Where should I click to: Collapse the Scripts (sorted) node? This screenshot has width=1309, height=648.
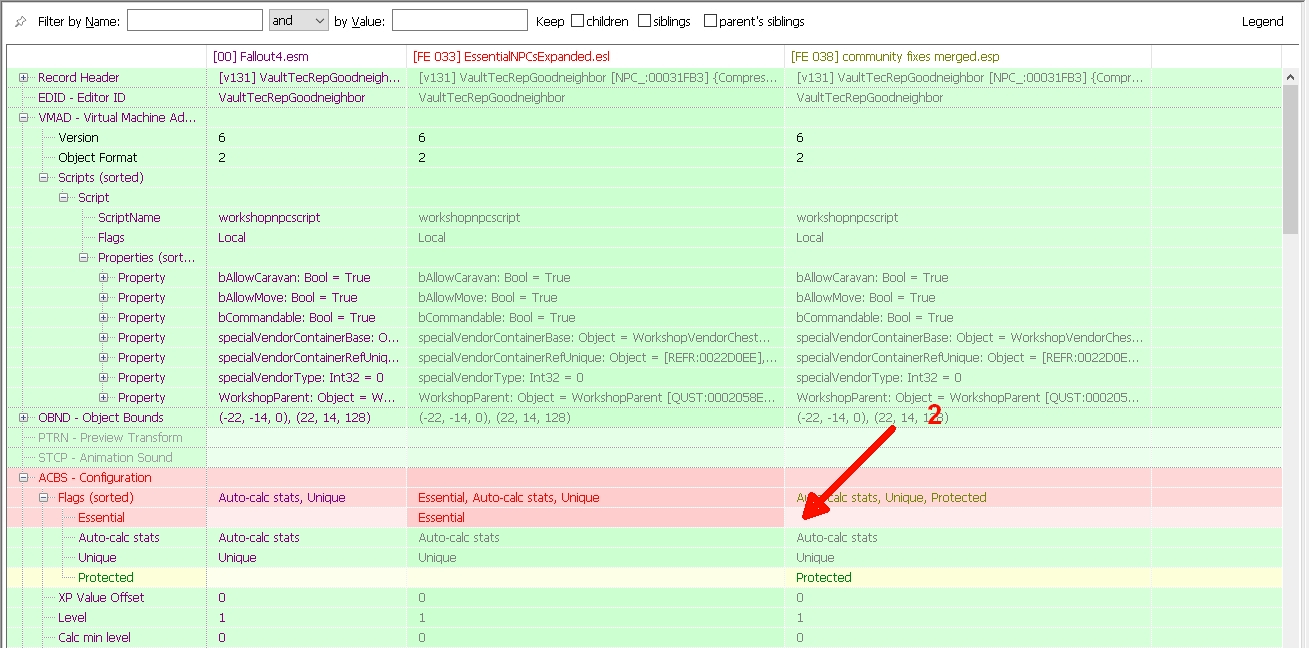44,178
